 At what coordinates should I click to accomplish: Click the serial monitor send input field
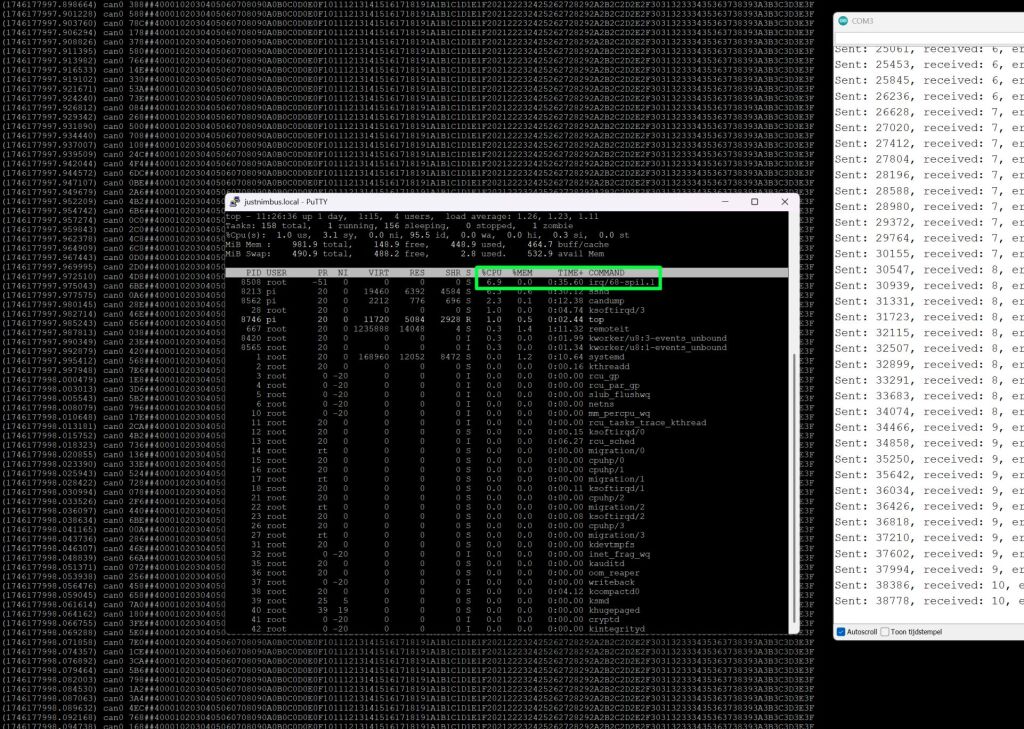[x=930, y=39]
